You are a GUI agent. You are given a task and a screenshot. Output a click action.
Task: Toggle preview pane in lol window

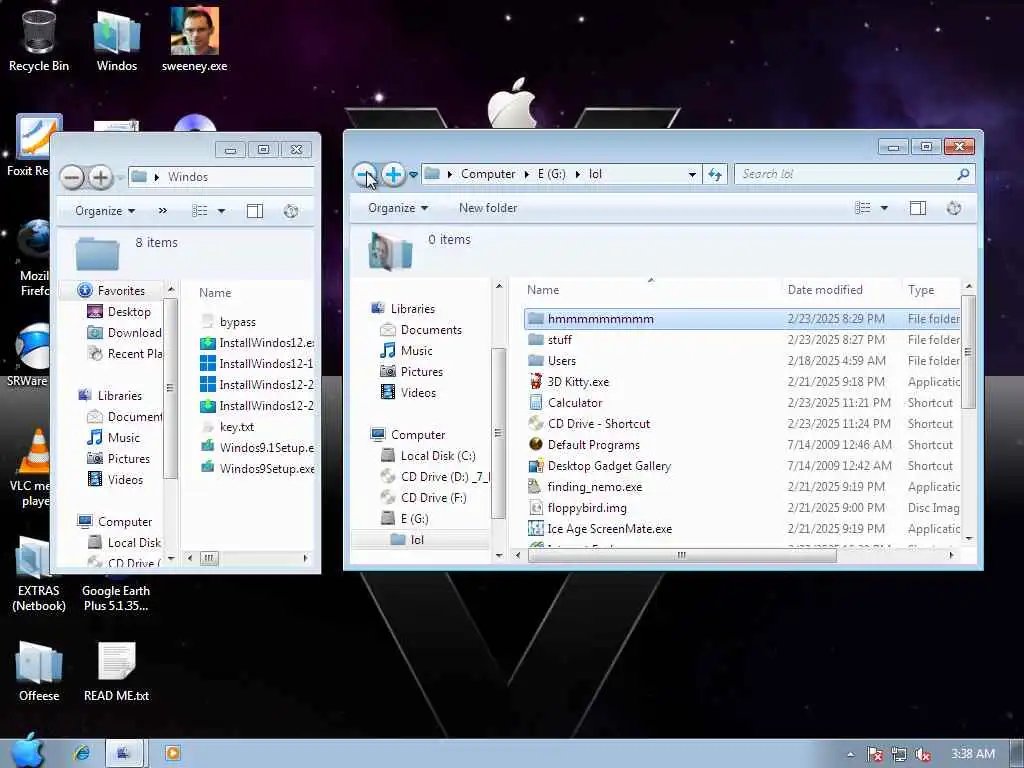click(918, 208)
